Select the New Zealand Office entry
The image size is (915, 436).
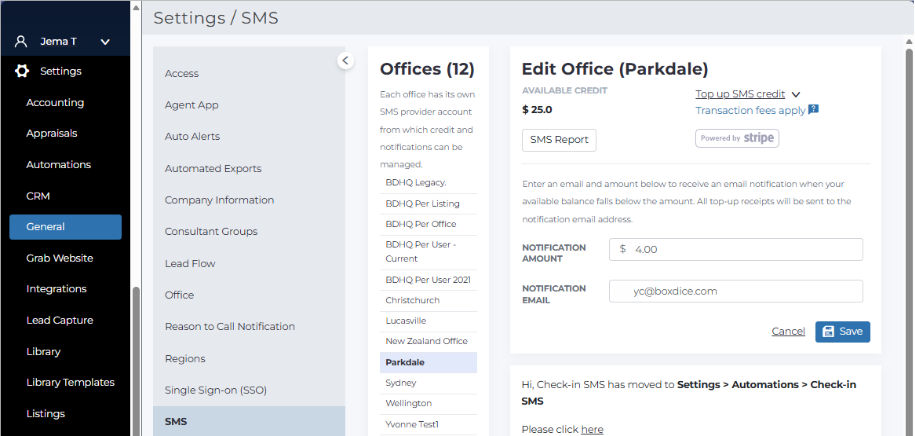pyautogui.click(x=428, y=341)
